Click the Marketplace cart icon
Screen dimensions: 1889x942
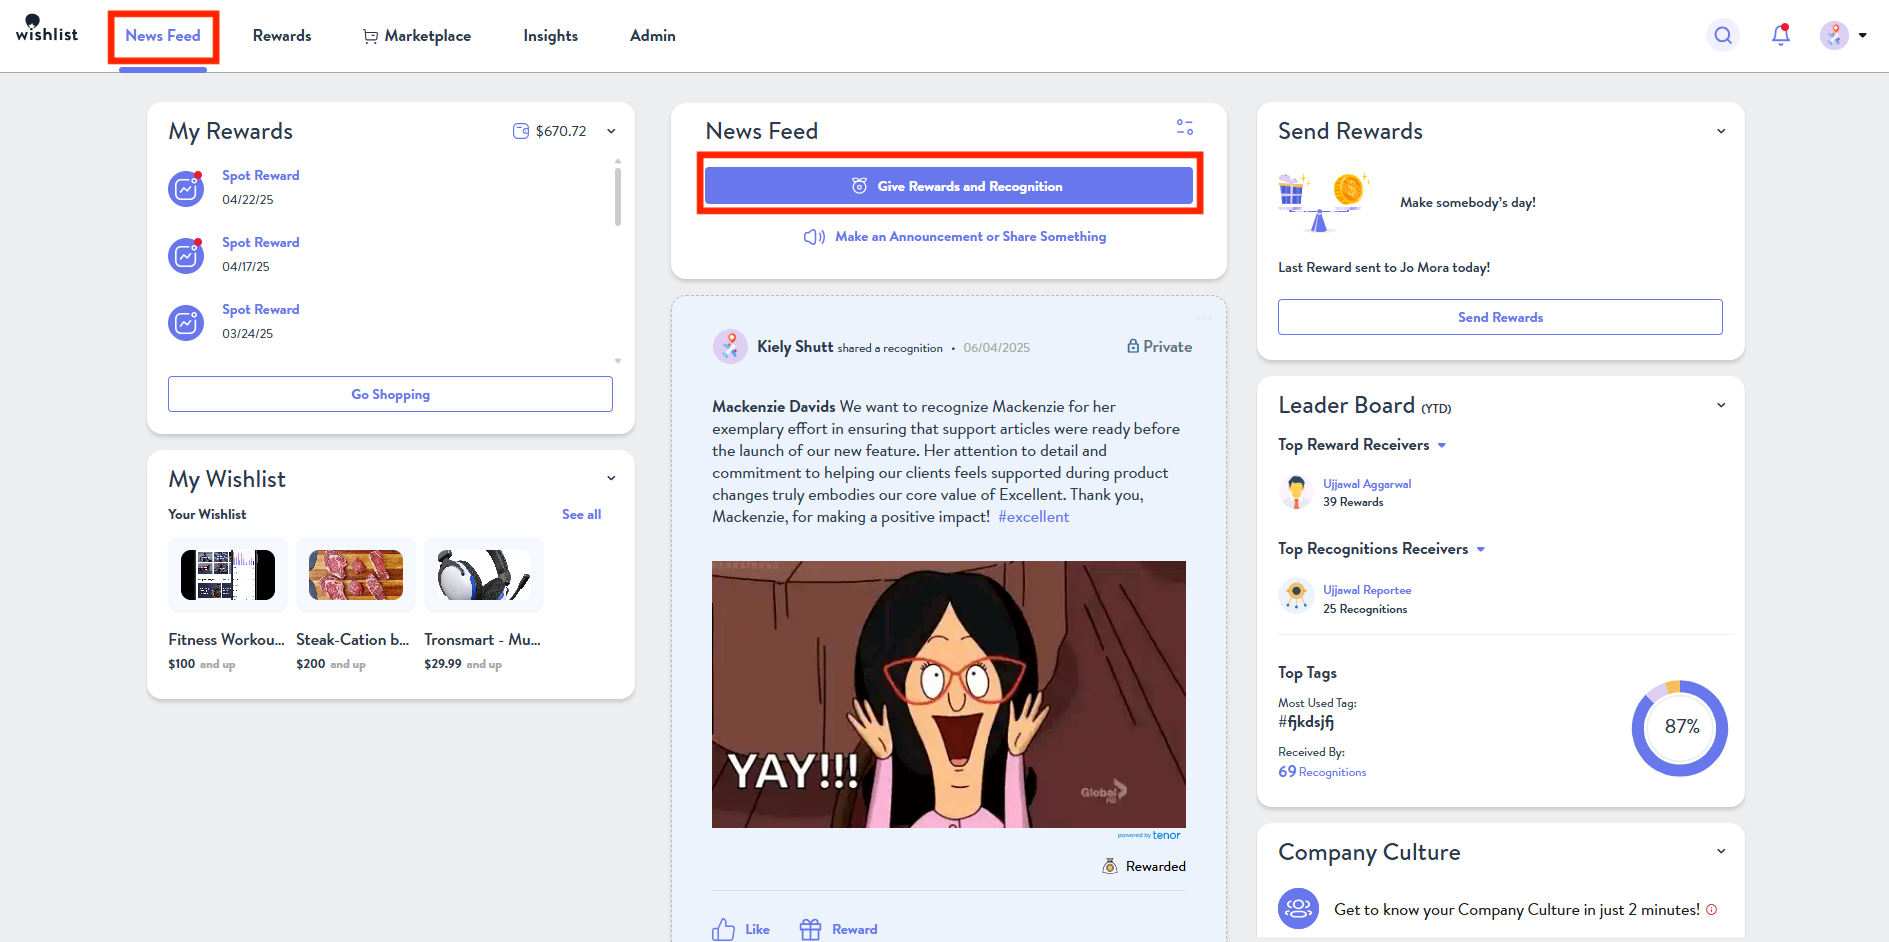pyautogui.click(x=370, y=37)
